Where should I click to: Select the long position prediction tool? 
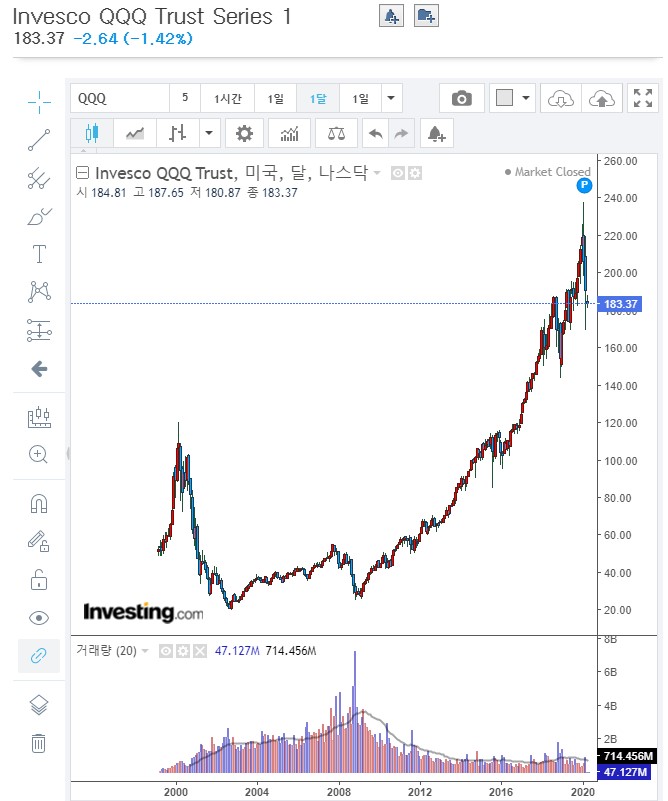(x=39, y=330)
